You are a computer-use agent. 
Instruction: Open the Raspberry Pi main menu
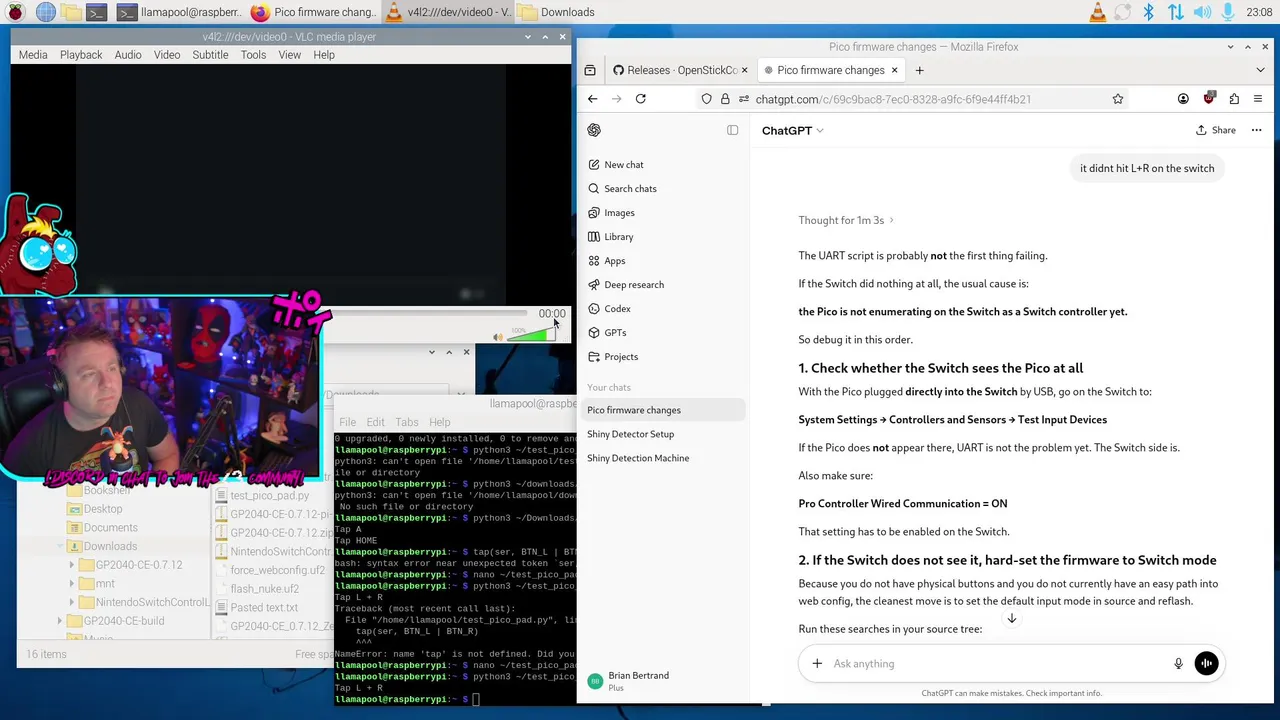click(16, 12)
